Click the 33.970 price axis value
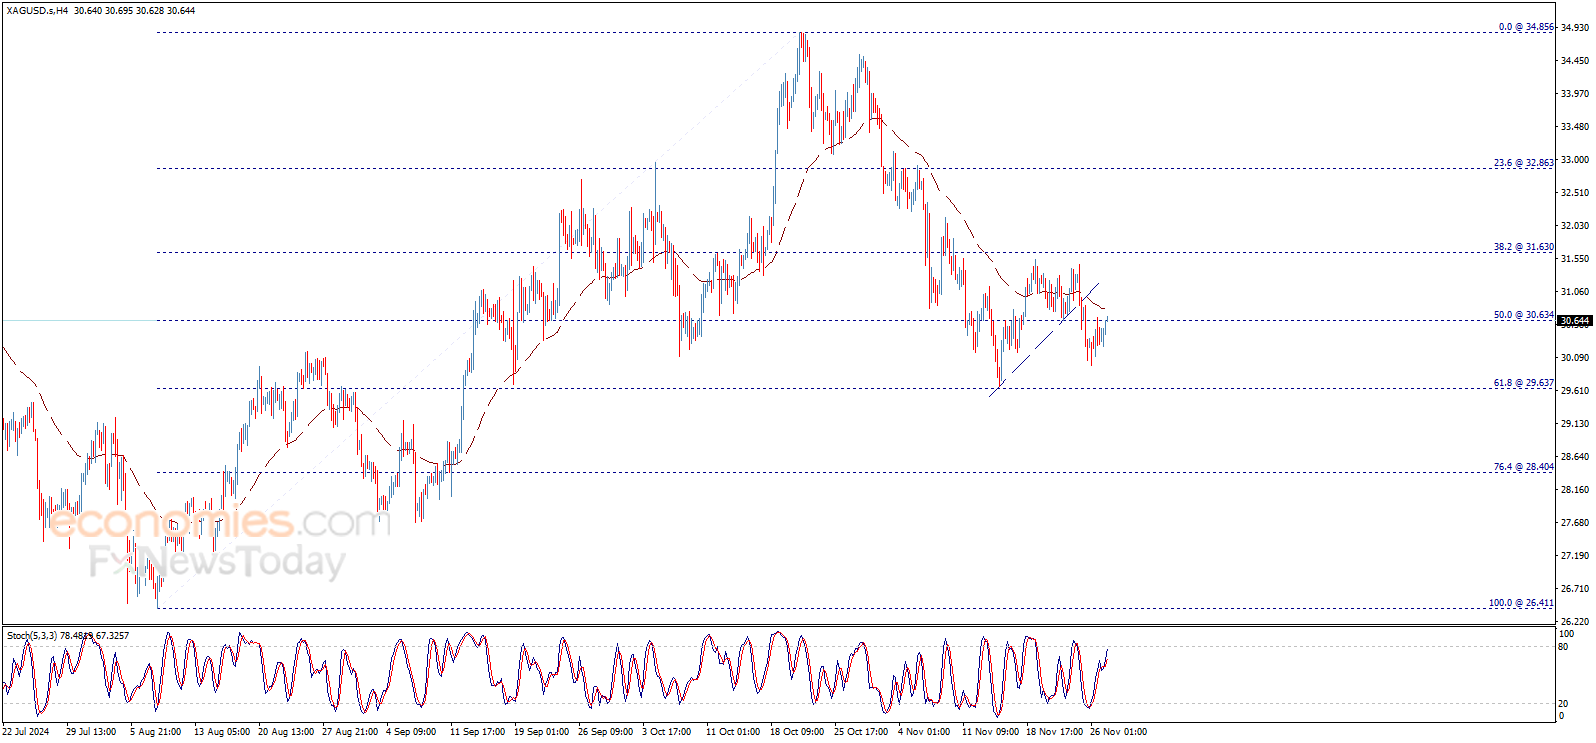This screenshot has height=743, width=1596. 1575,94
